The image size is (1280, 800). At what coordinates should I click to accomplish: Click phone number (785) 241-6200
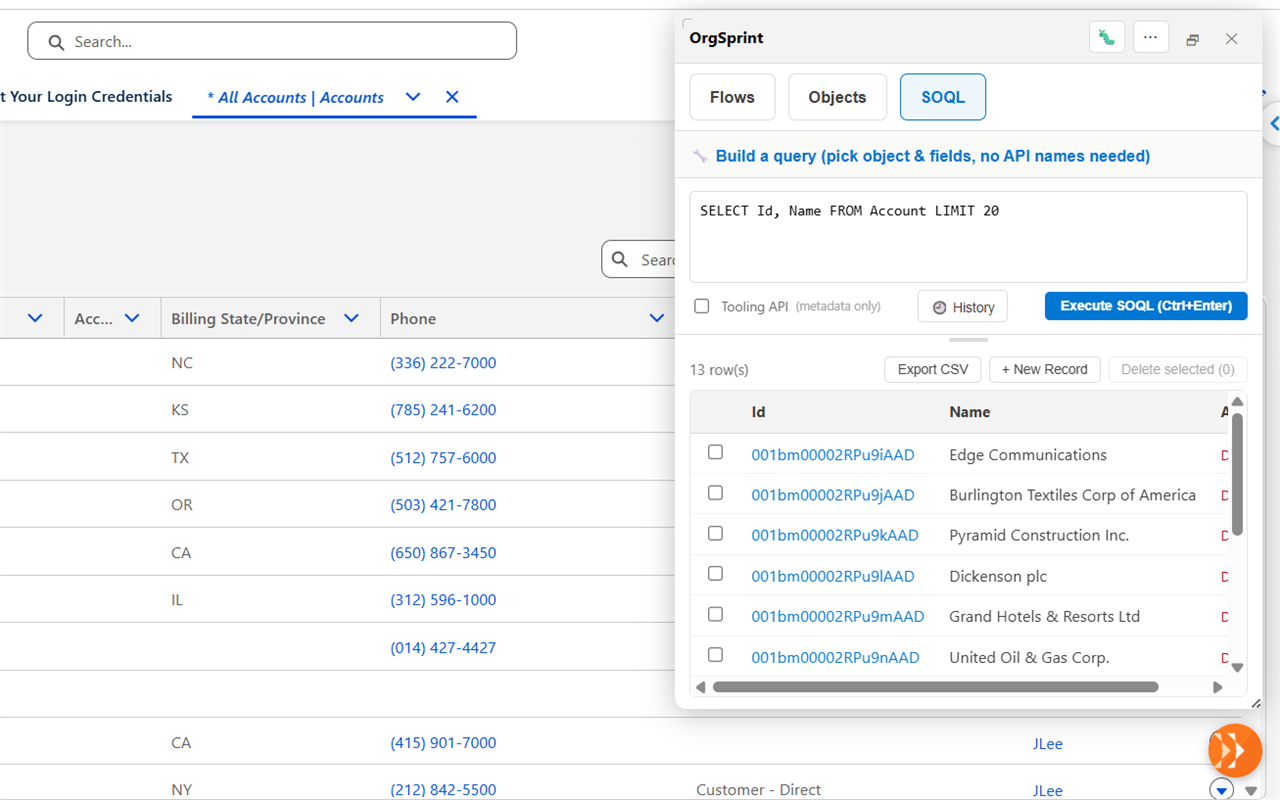point(443,410)
